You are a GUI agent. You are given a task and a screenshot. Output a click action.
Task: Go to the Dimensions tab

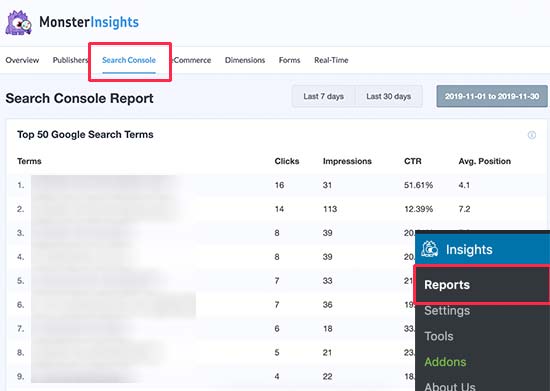click(245, 60)
